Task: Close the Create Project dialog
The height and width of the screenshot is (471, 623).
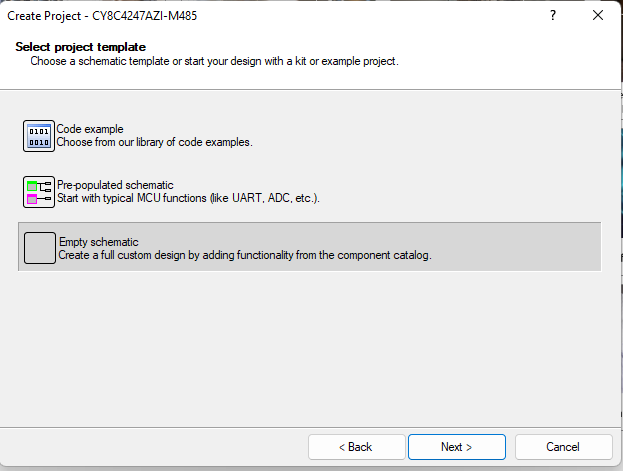Action: (x=598, y=16)
